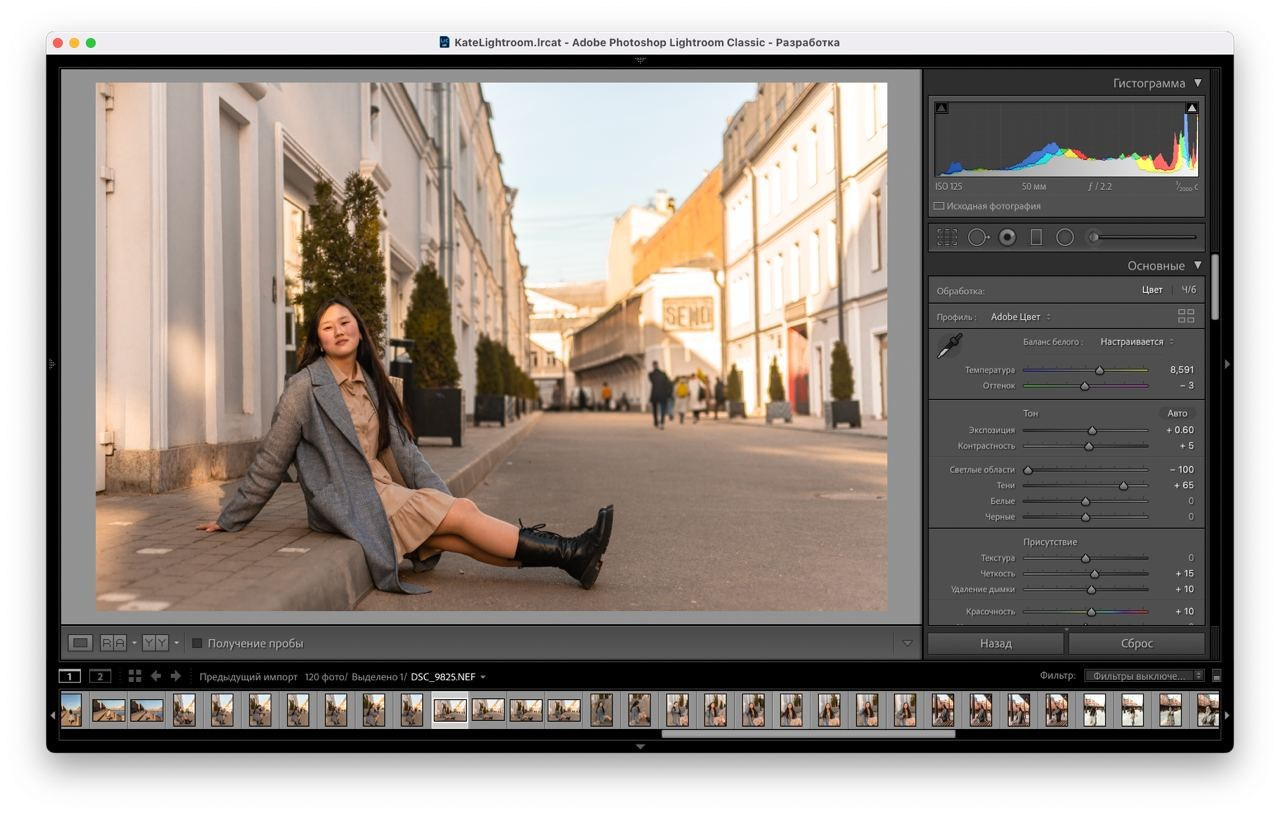
Task: Select the Crop Overlay tool
Action: pyautogui.click(x=947, y=236)
